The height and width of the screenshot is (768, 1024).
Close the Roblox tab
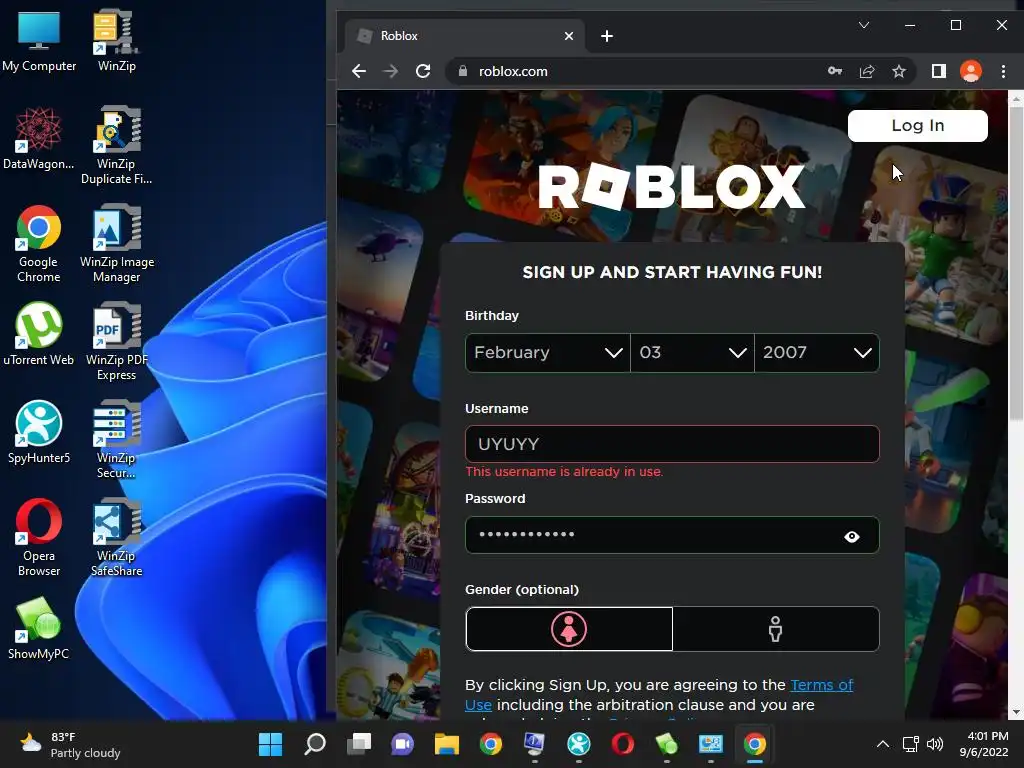569,36
